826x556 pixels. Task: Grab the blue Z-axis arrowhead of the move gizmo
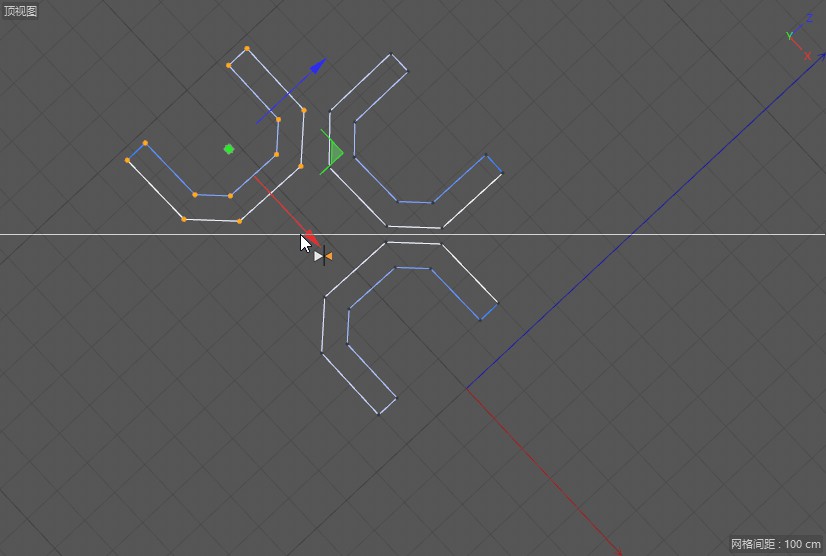[x=319, y=66]
